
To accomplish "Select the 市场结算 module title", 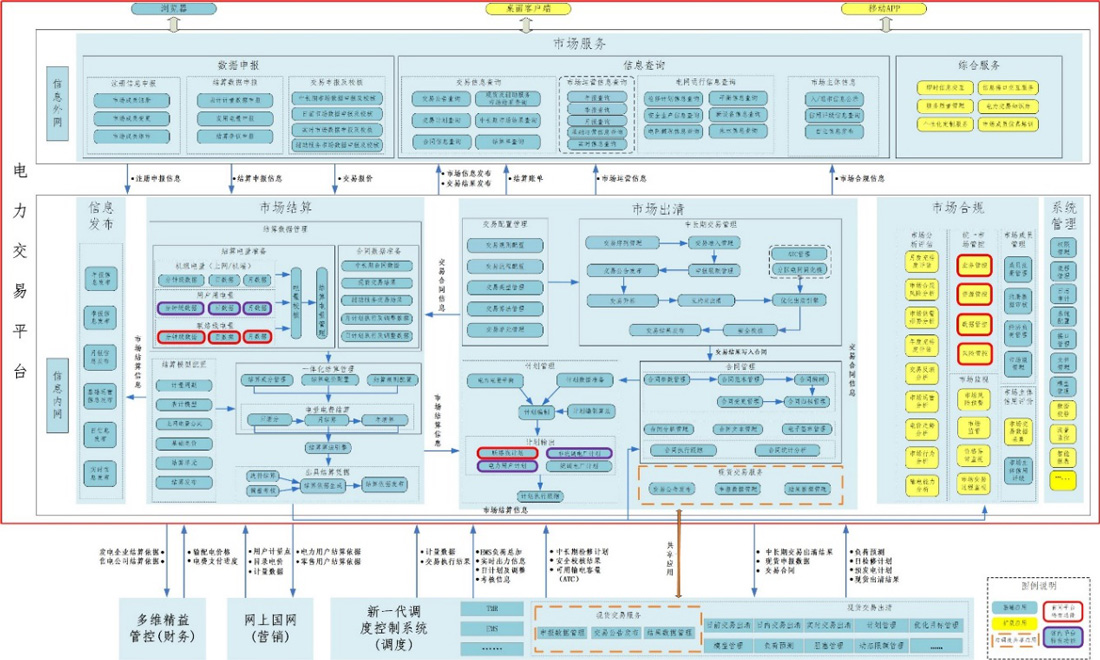I will tap(286, 208).
